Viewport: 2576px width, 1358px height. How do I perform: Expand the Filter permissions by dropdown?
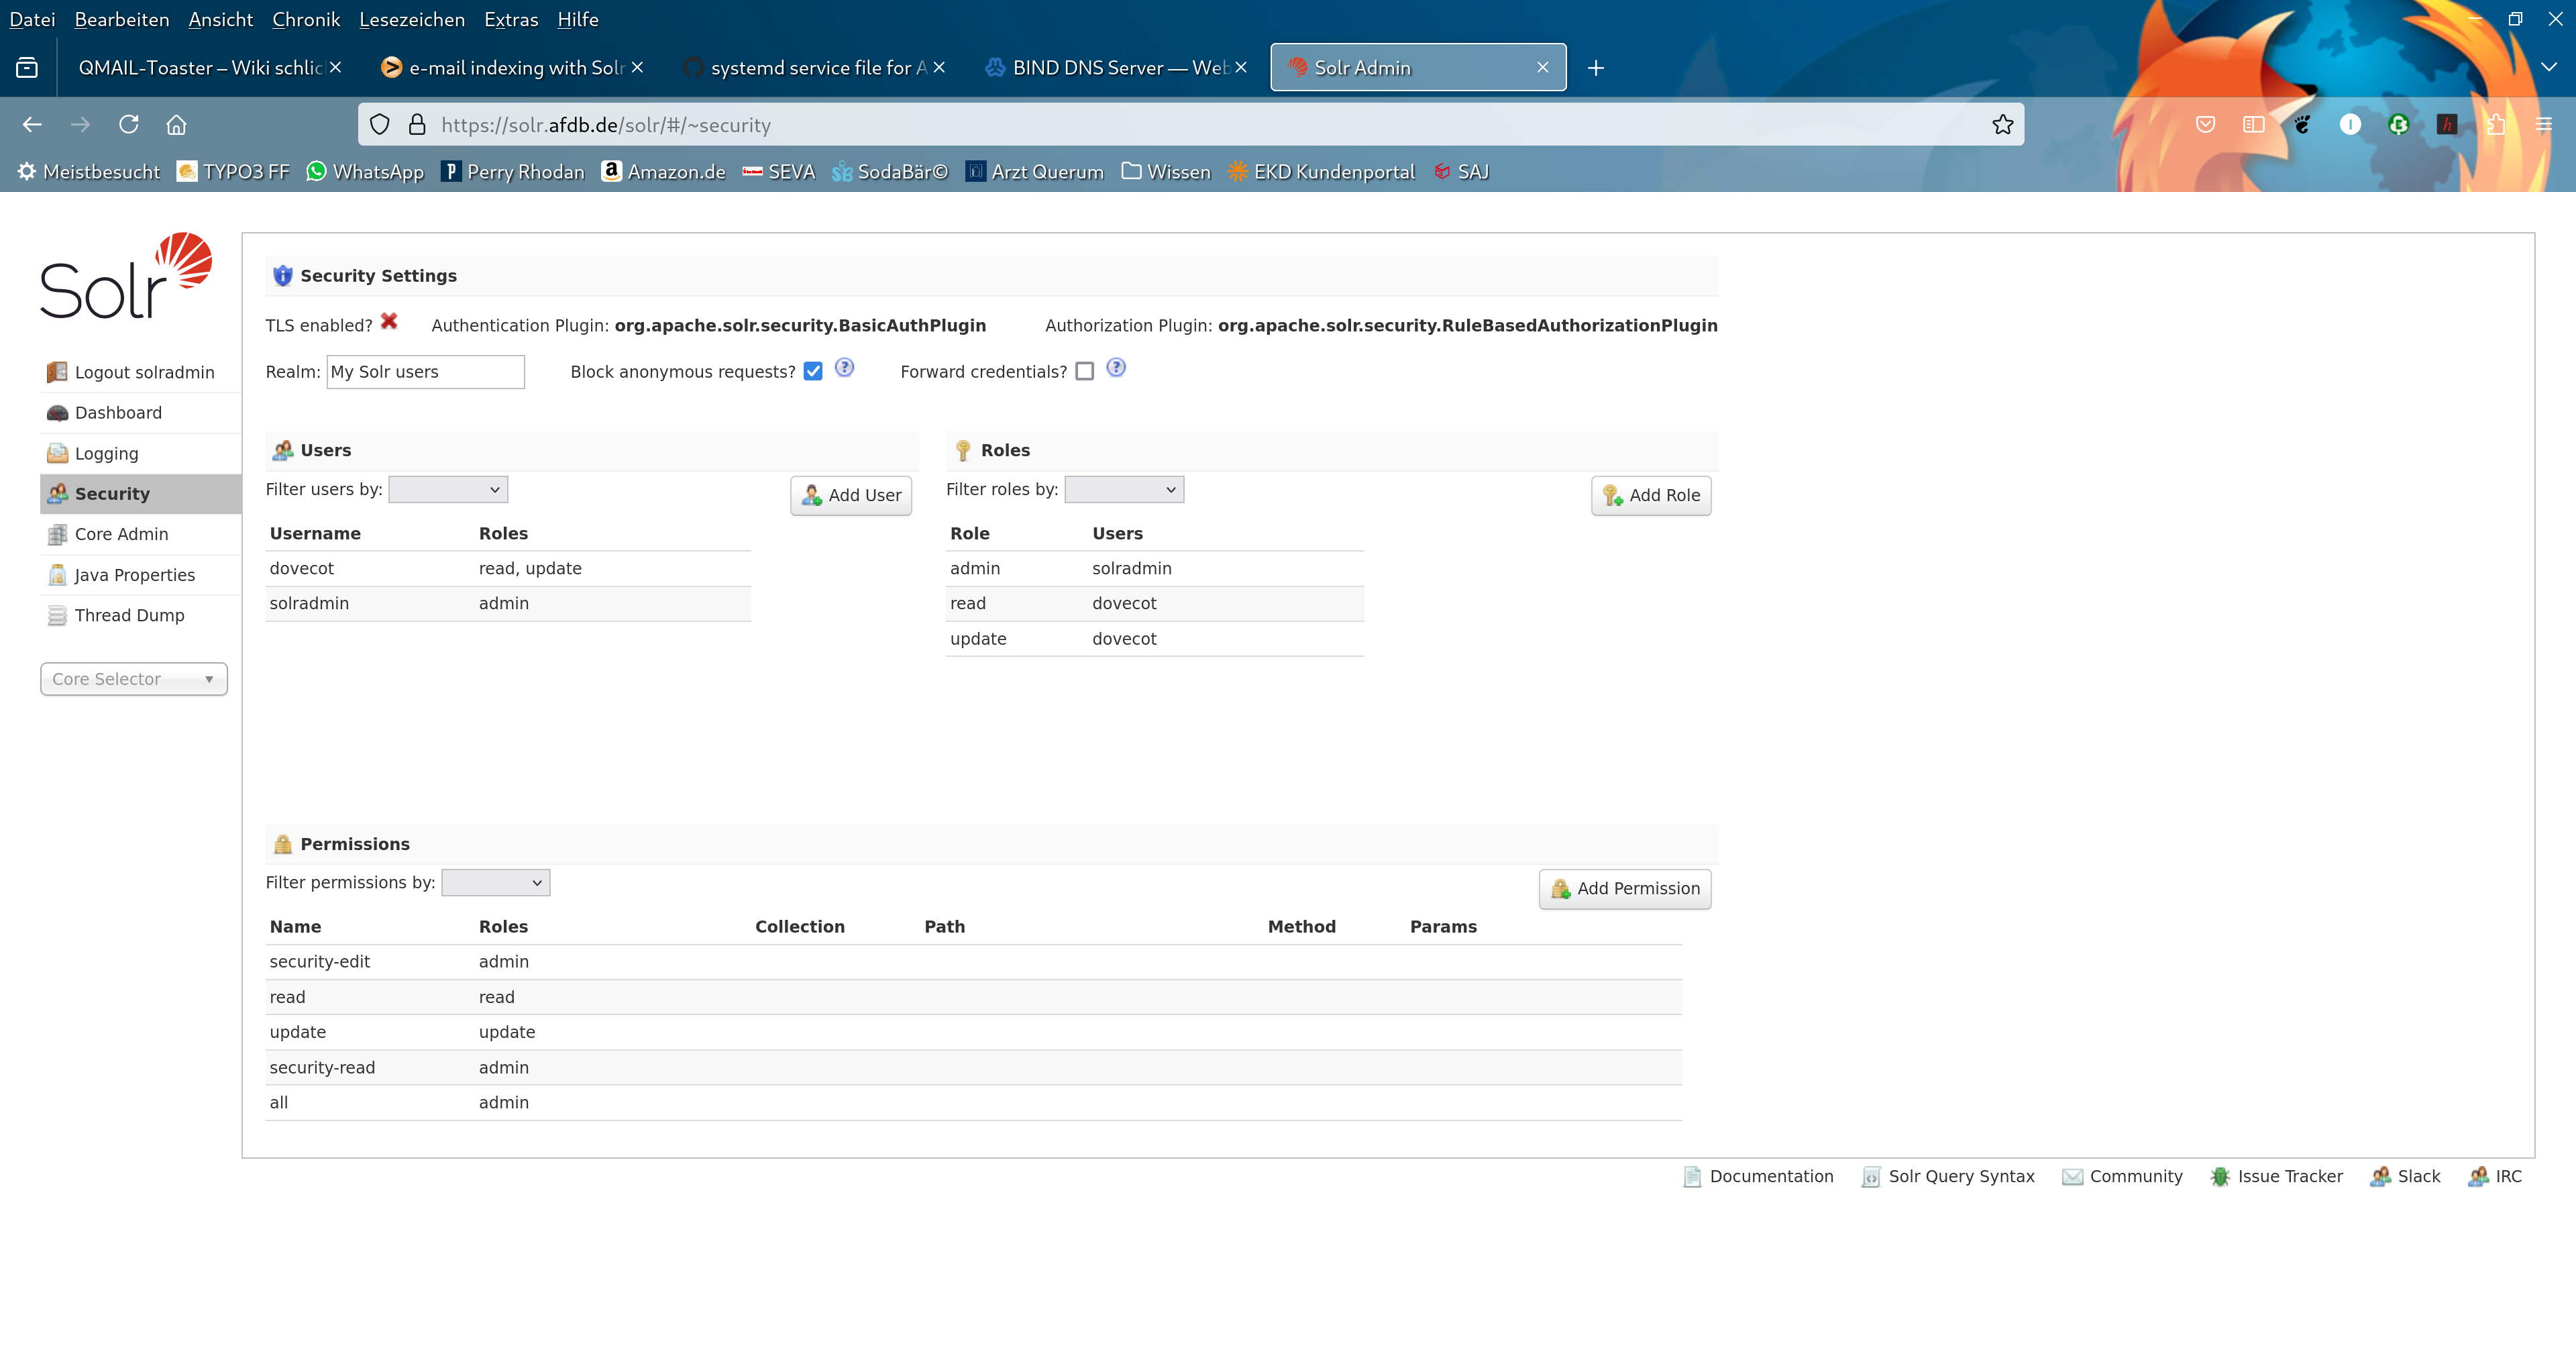coord(496,882)
